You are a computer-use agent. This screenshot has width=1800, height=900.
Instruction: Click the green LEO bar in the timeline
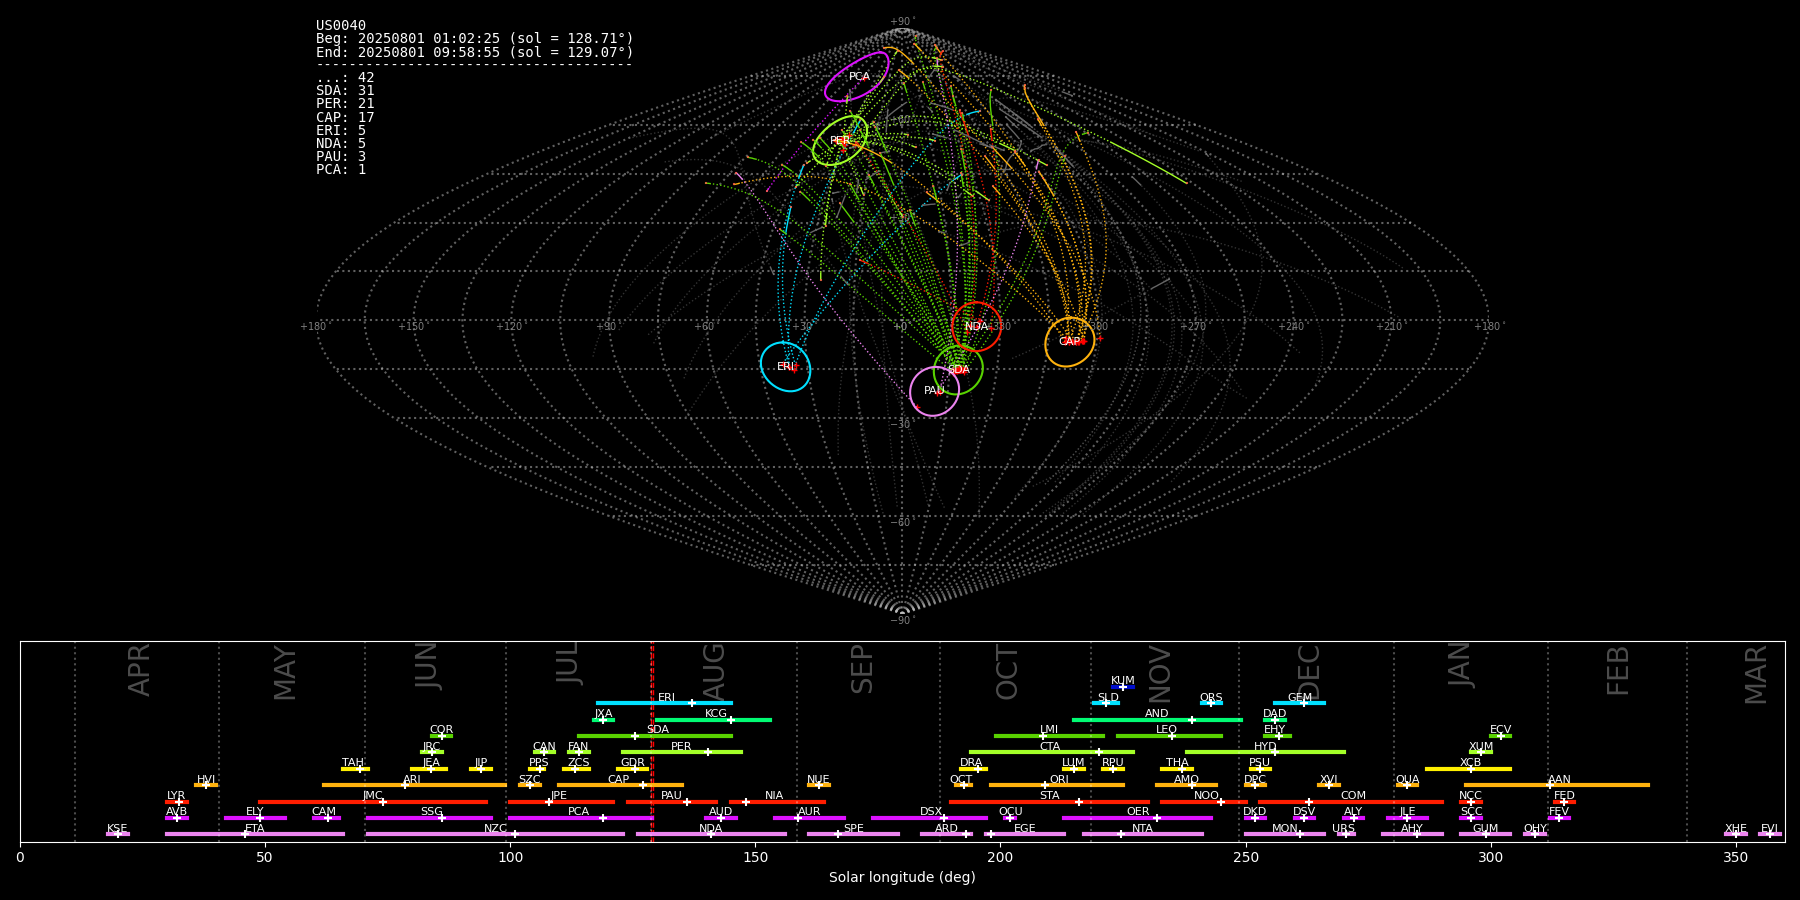(x=1169, y=736)
